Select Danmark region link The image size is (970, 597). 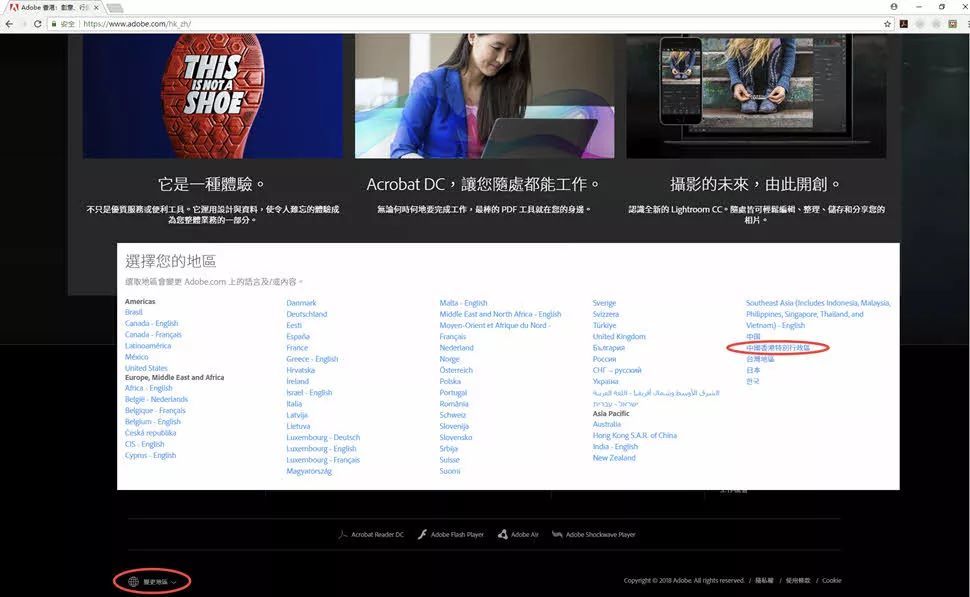(301, 303)
